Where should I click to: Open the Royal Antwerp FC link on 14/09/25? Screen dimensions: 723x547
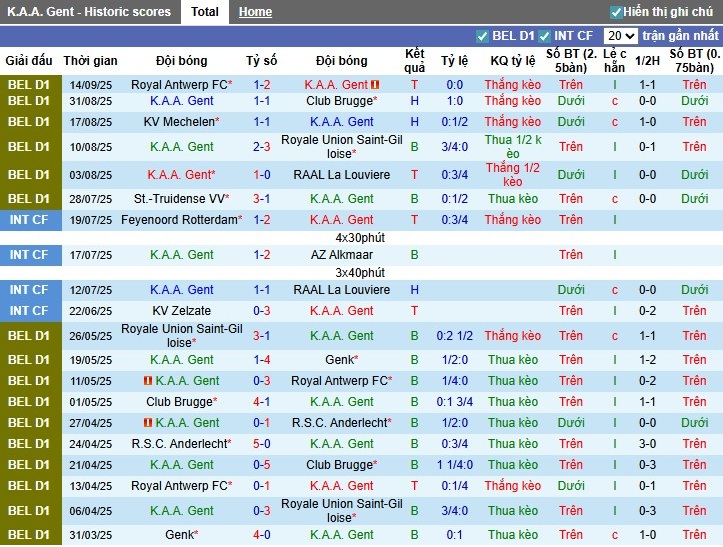[178, 86]
